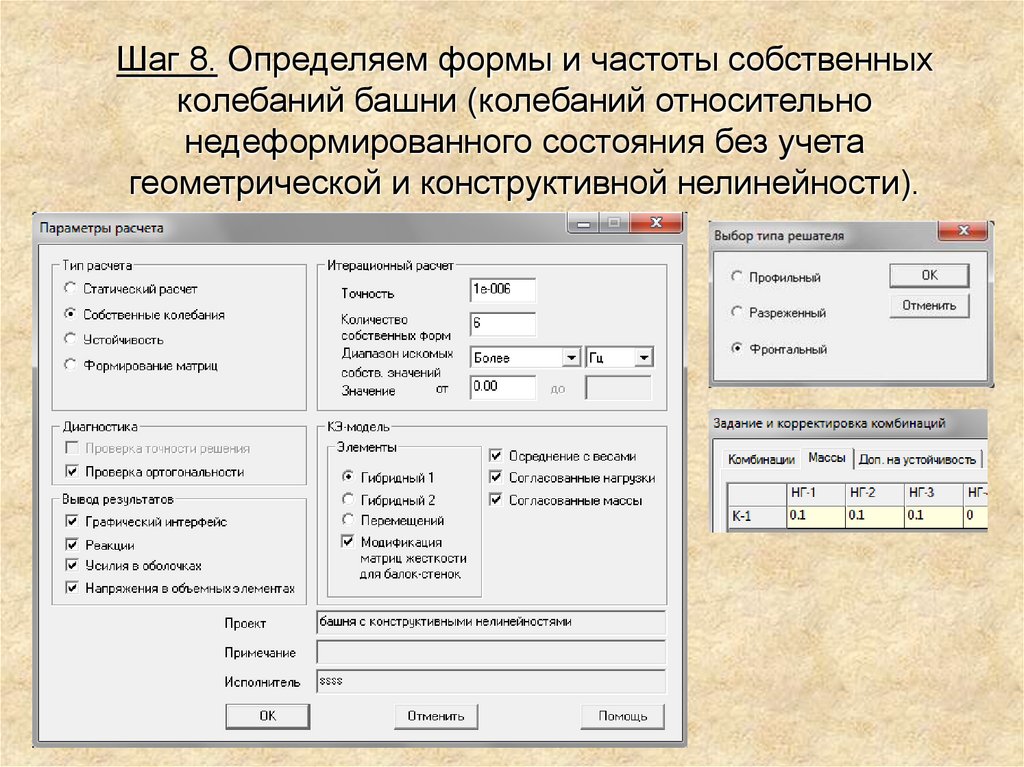Select Перемещений element type
The width and height of the screenshot is (1024, 767).
tap(348, 520)
